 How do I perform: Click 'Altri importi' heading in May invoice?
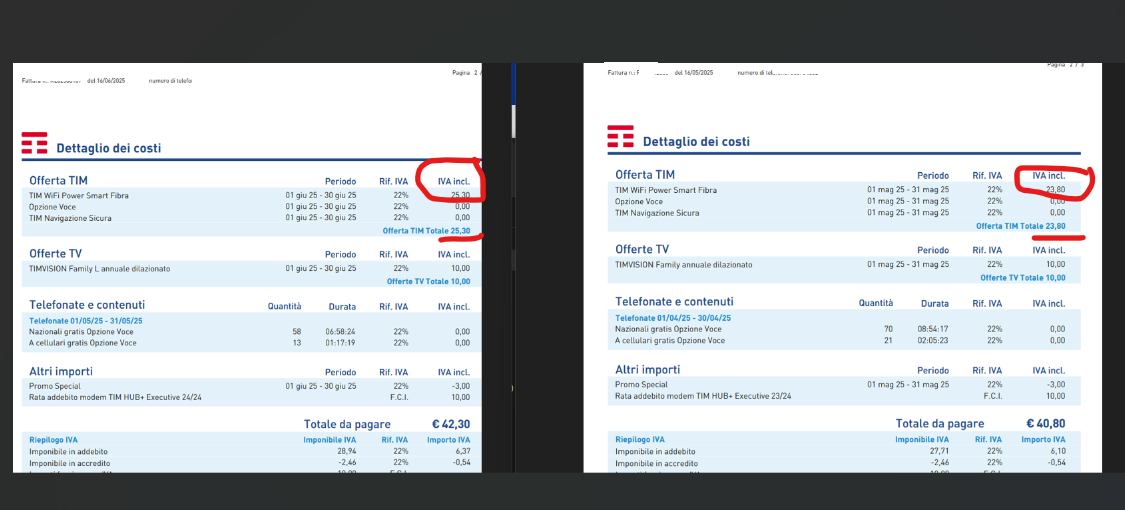(x=648, y=369)
